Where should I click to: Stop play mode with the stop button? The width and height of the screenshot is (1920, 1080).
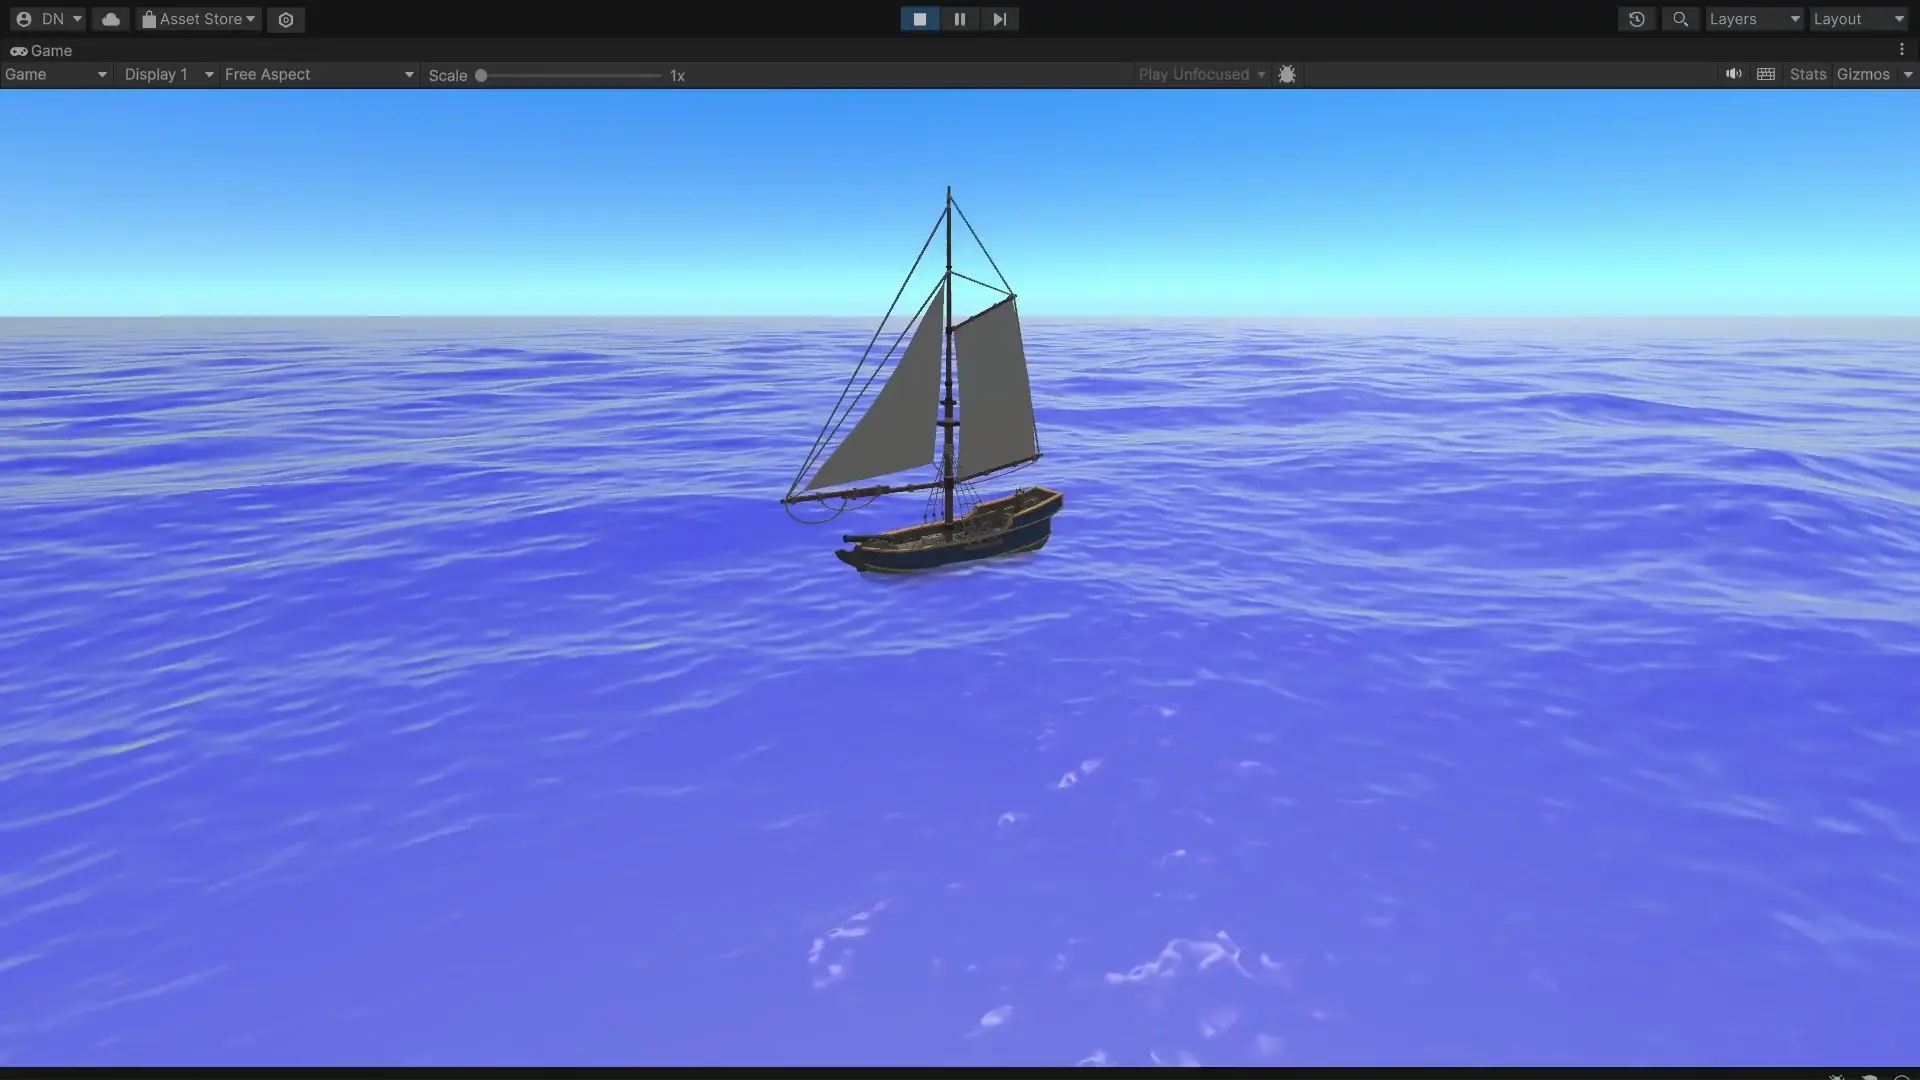[x=919, y=19]
